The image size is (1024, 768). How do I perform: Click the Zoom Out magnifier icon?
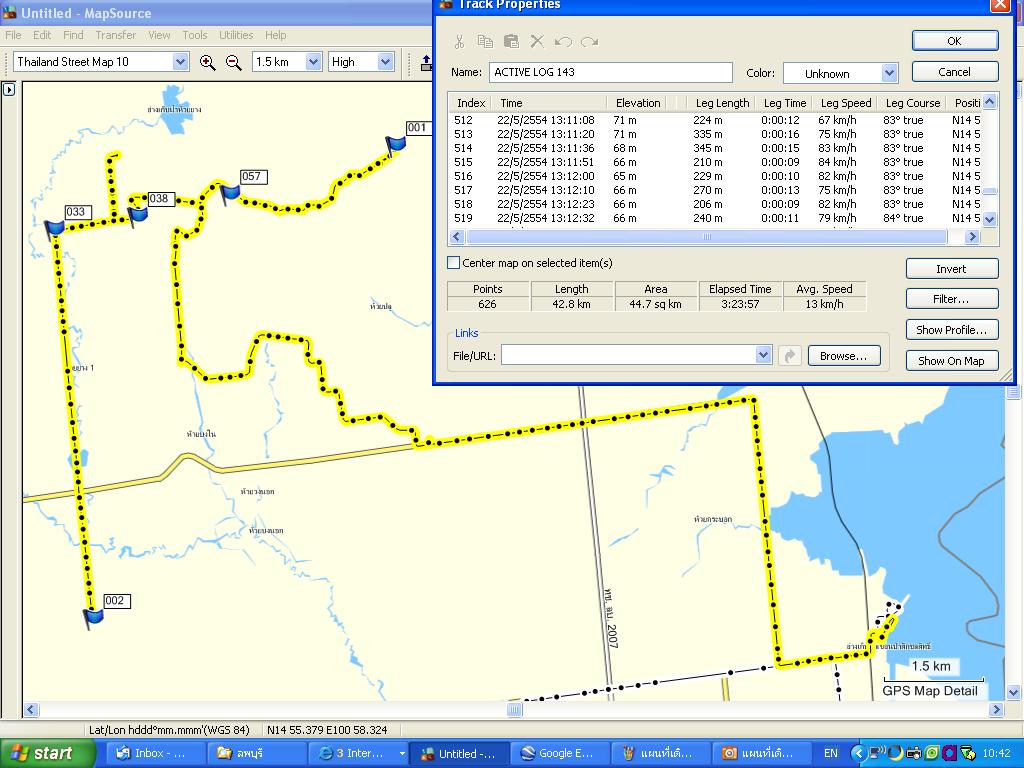point(234,62)
